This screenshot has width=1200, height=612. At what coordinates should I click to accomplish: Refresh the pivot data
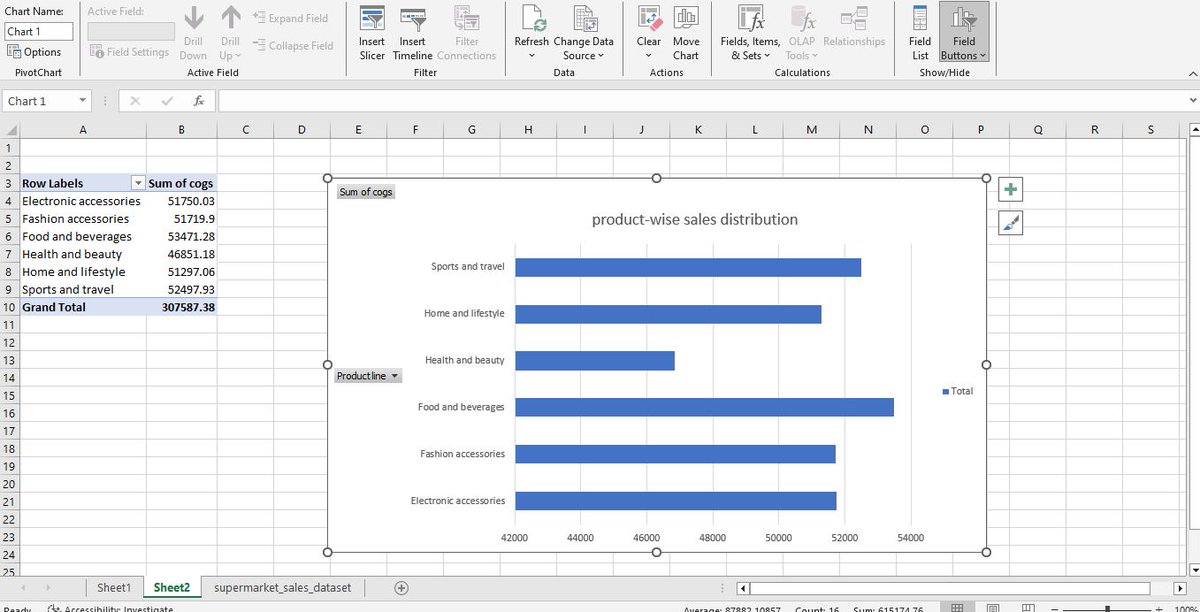pyautogui.click(x=531, y=24)
